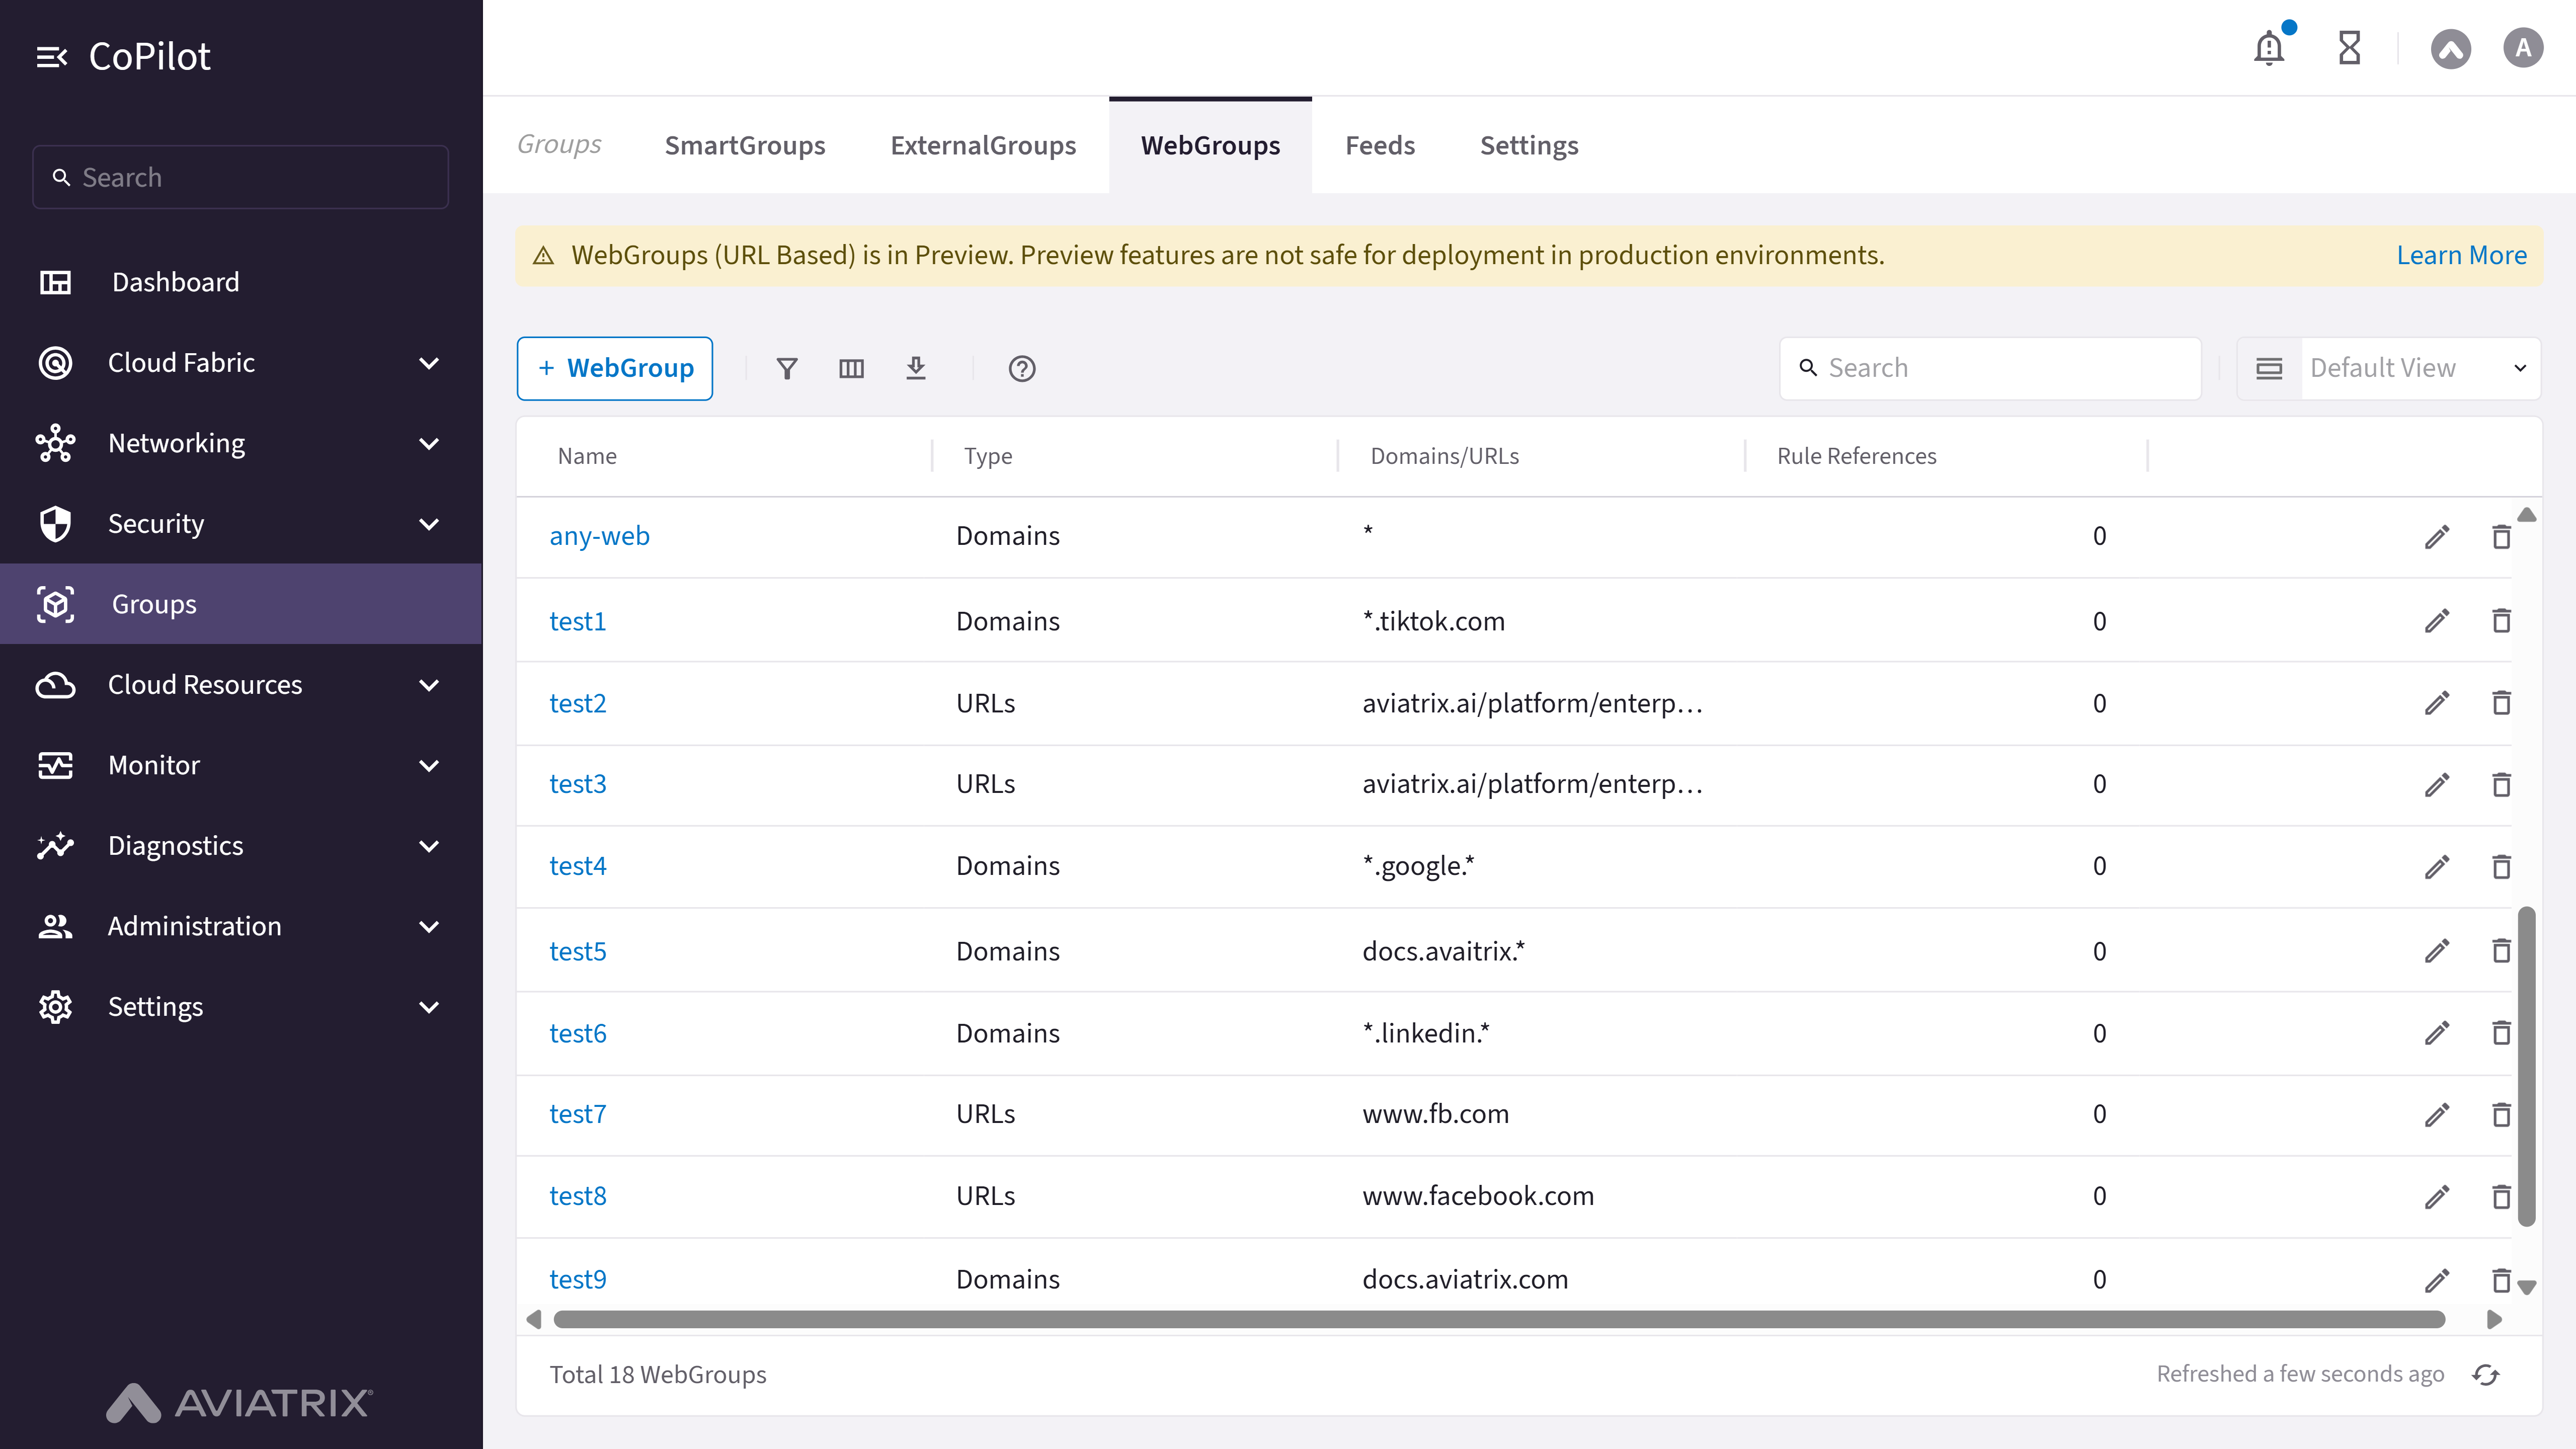Open the Learn More link
2576x1449 pixels.
[2461, 255]
